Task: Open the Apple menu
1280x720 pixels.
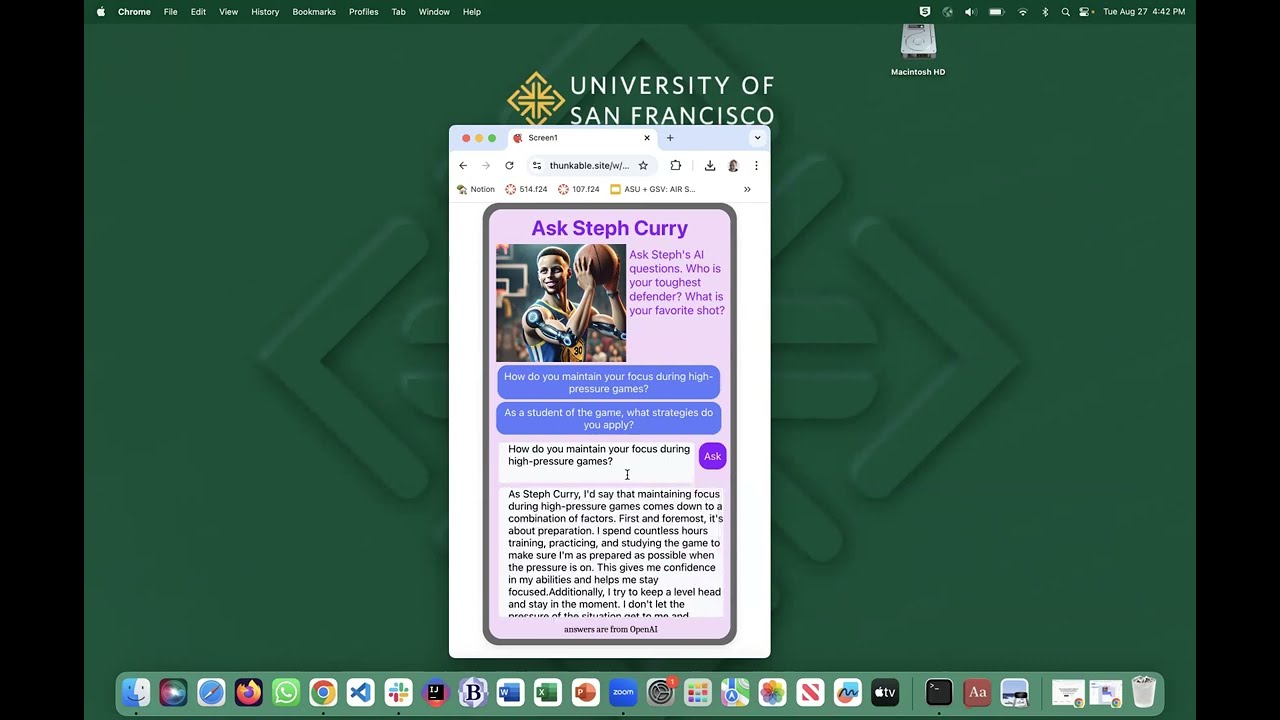Action: coord(101,12)
